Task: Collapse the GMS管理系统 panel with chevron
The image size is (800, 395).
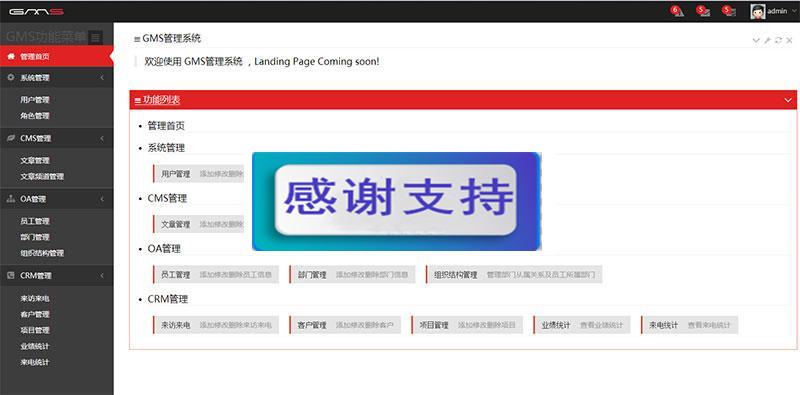Action: click(756, 40)
